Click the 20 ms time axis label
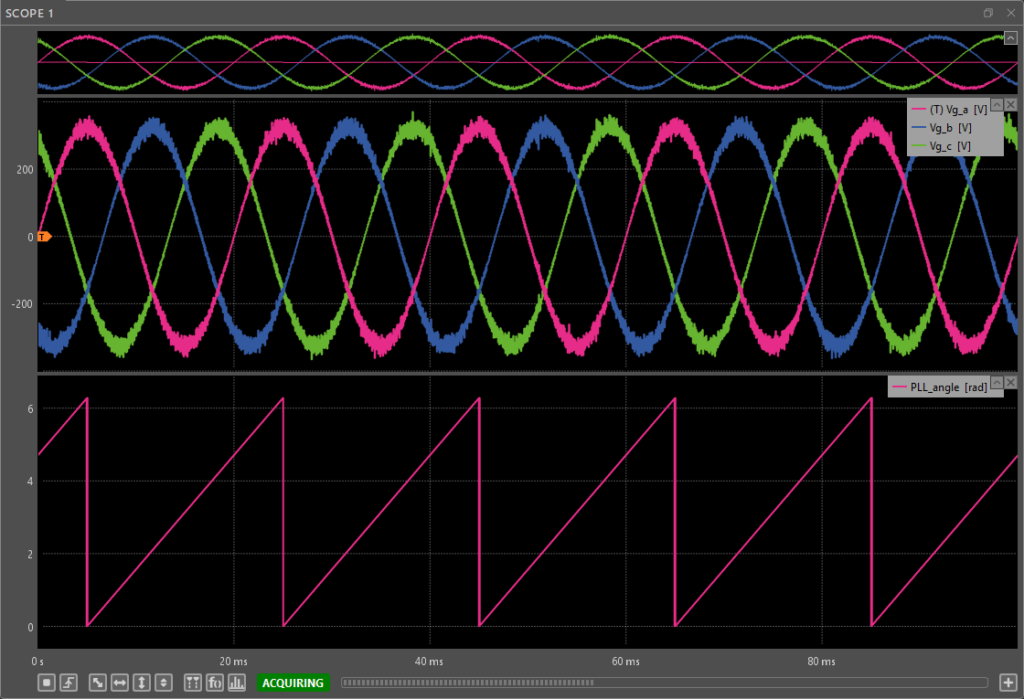 (x=233, y=661)
